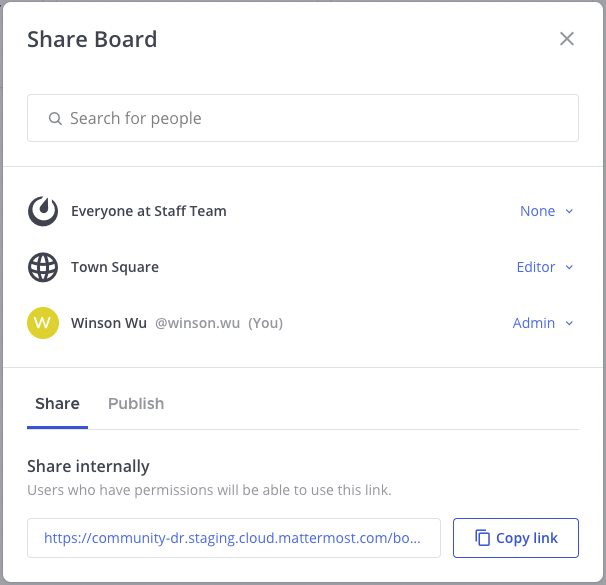Click the internal share link URL

click(x=233, y=538)
